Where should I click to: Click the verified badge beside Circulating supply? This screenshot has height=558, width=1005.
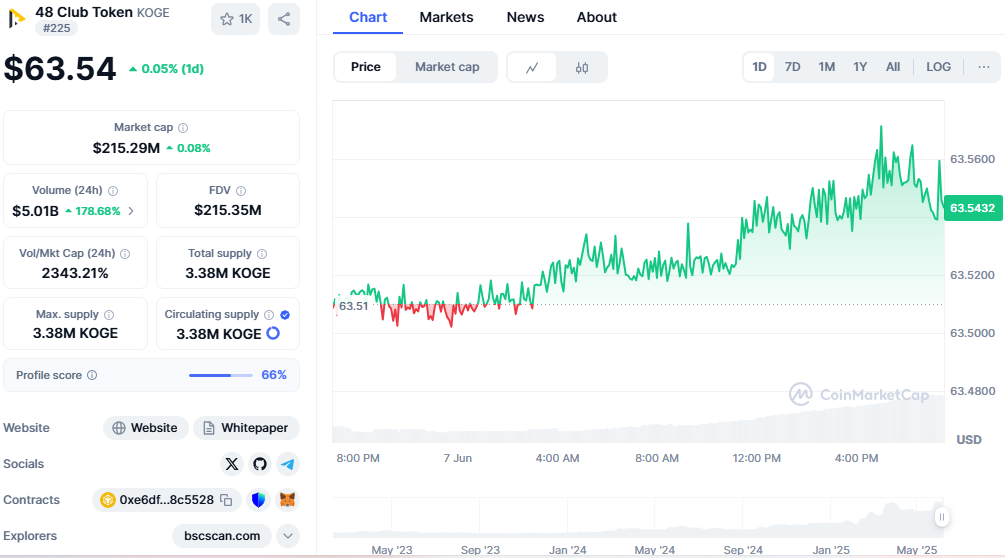point(285,315)
